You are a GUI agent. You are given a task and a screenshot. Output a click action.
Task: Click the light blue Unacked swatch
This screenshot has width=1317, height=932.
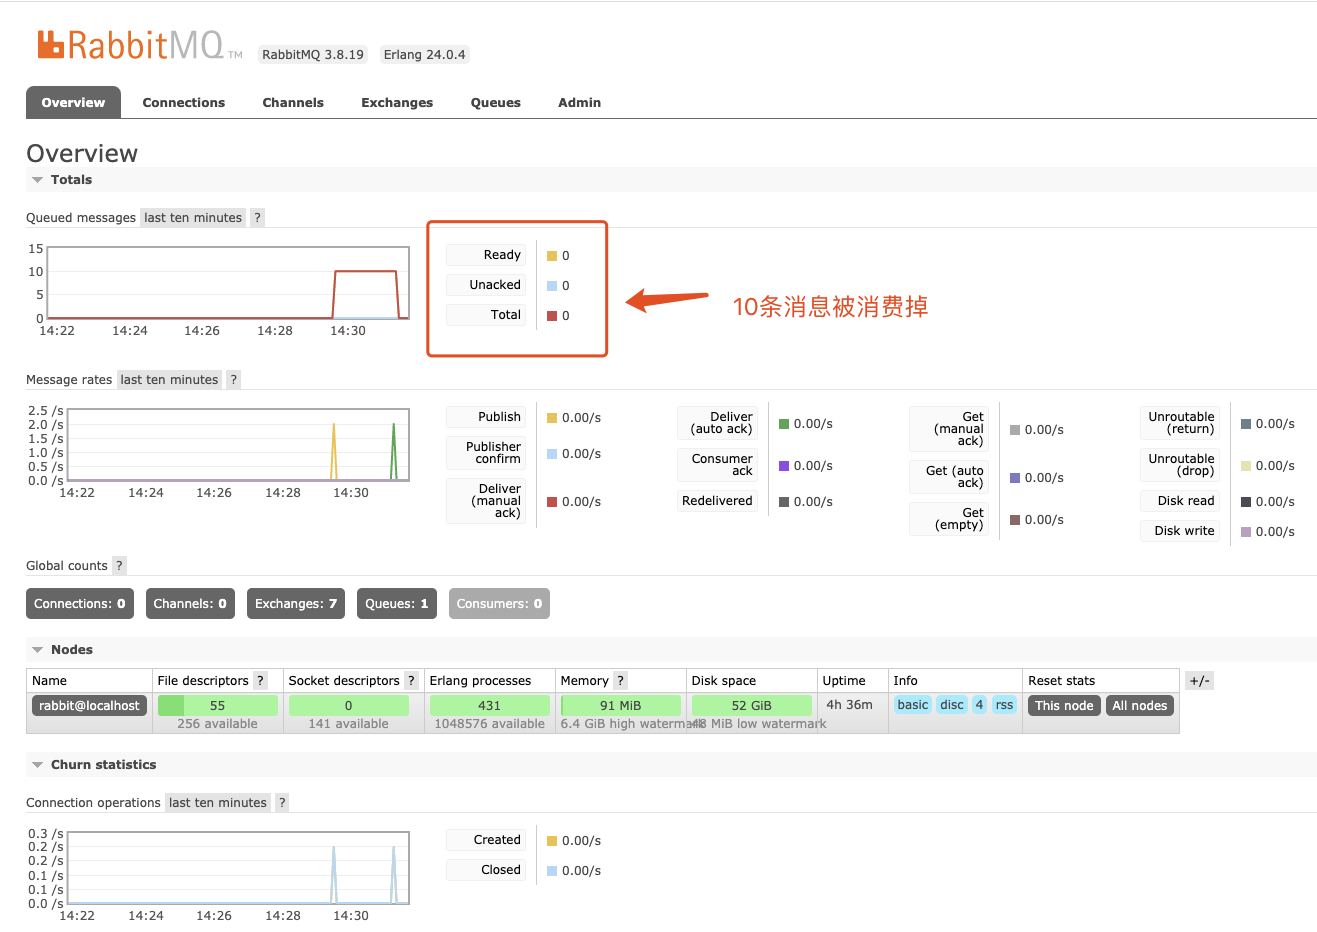[x=552, y=286]
